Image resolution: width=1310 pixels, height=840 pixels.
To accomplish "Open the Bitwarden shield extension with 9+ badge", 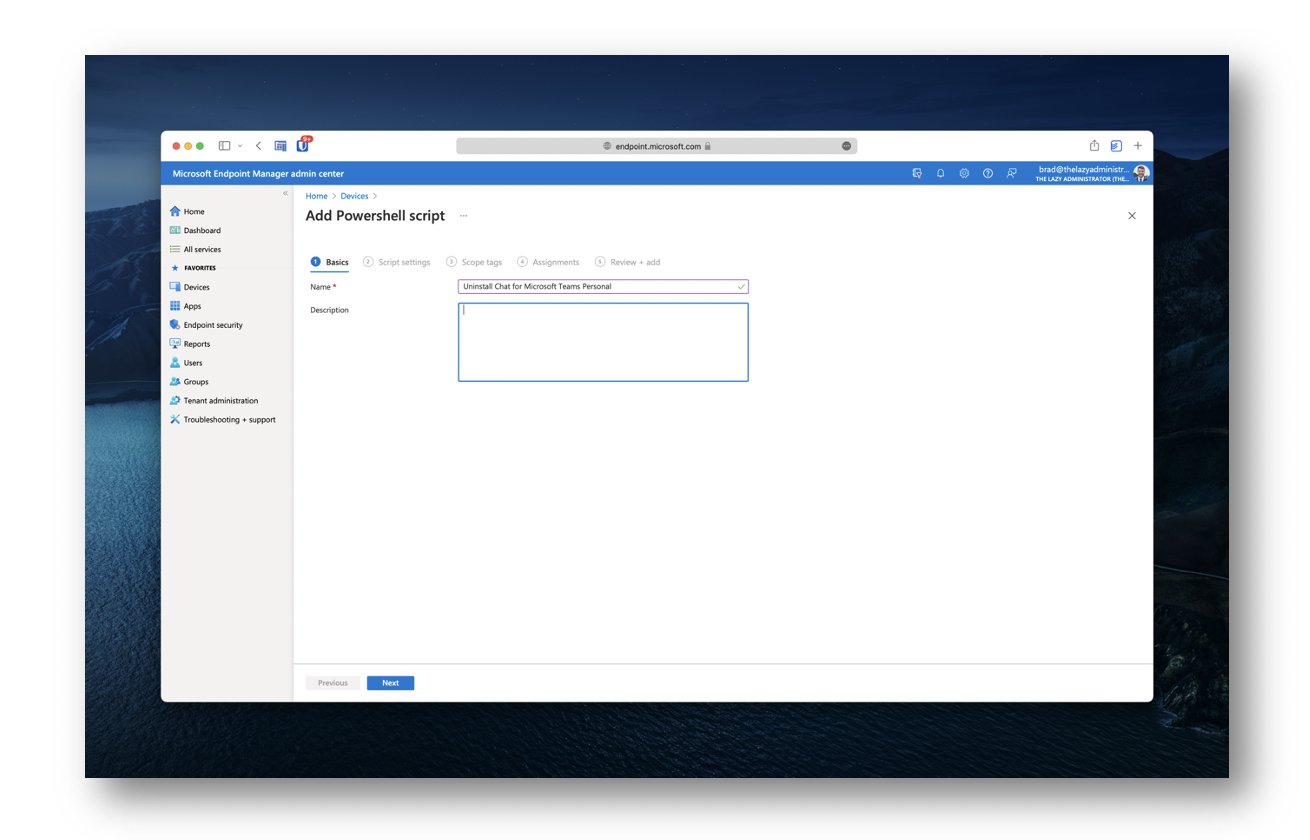I will (303, 145).
